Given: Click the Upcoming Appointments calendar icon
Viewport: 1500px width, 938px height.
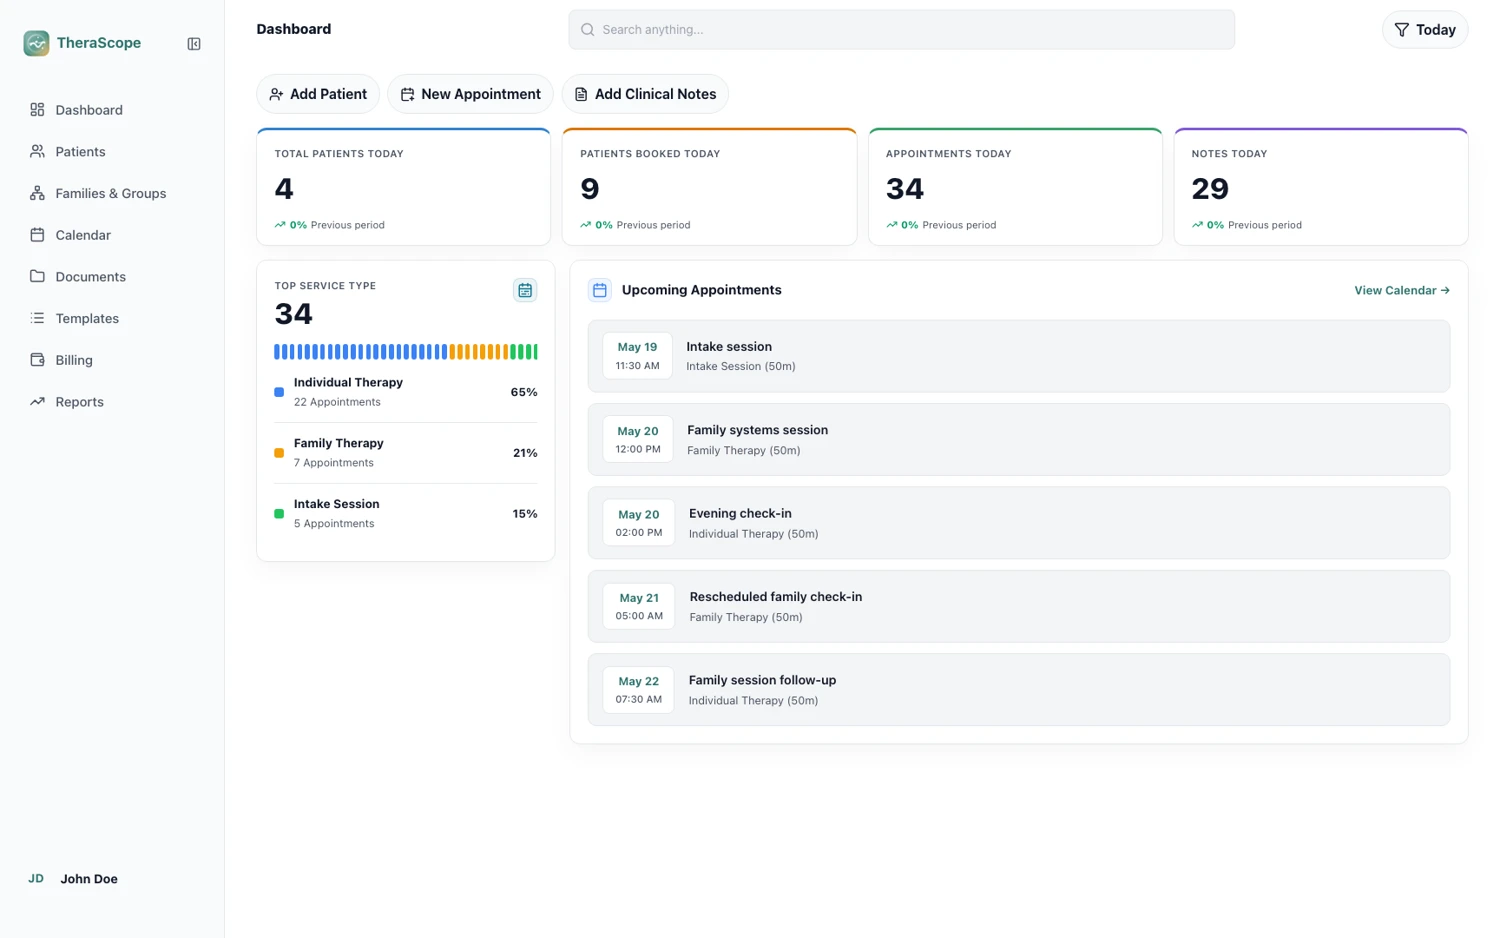Looking at the screenshot, I should point(600,290).
